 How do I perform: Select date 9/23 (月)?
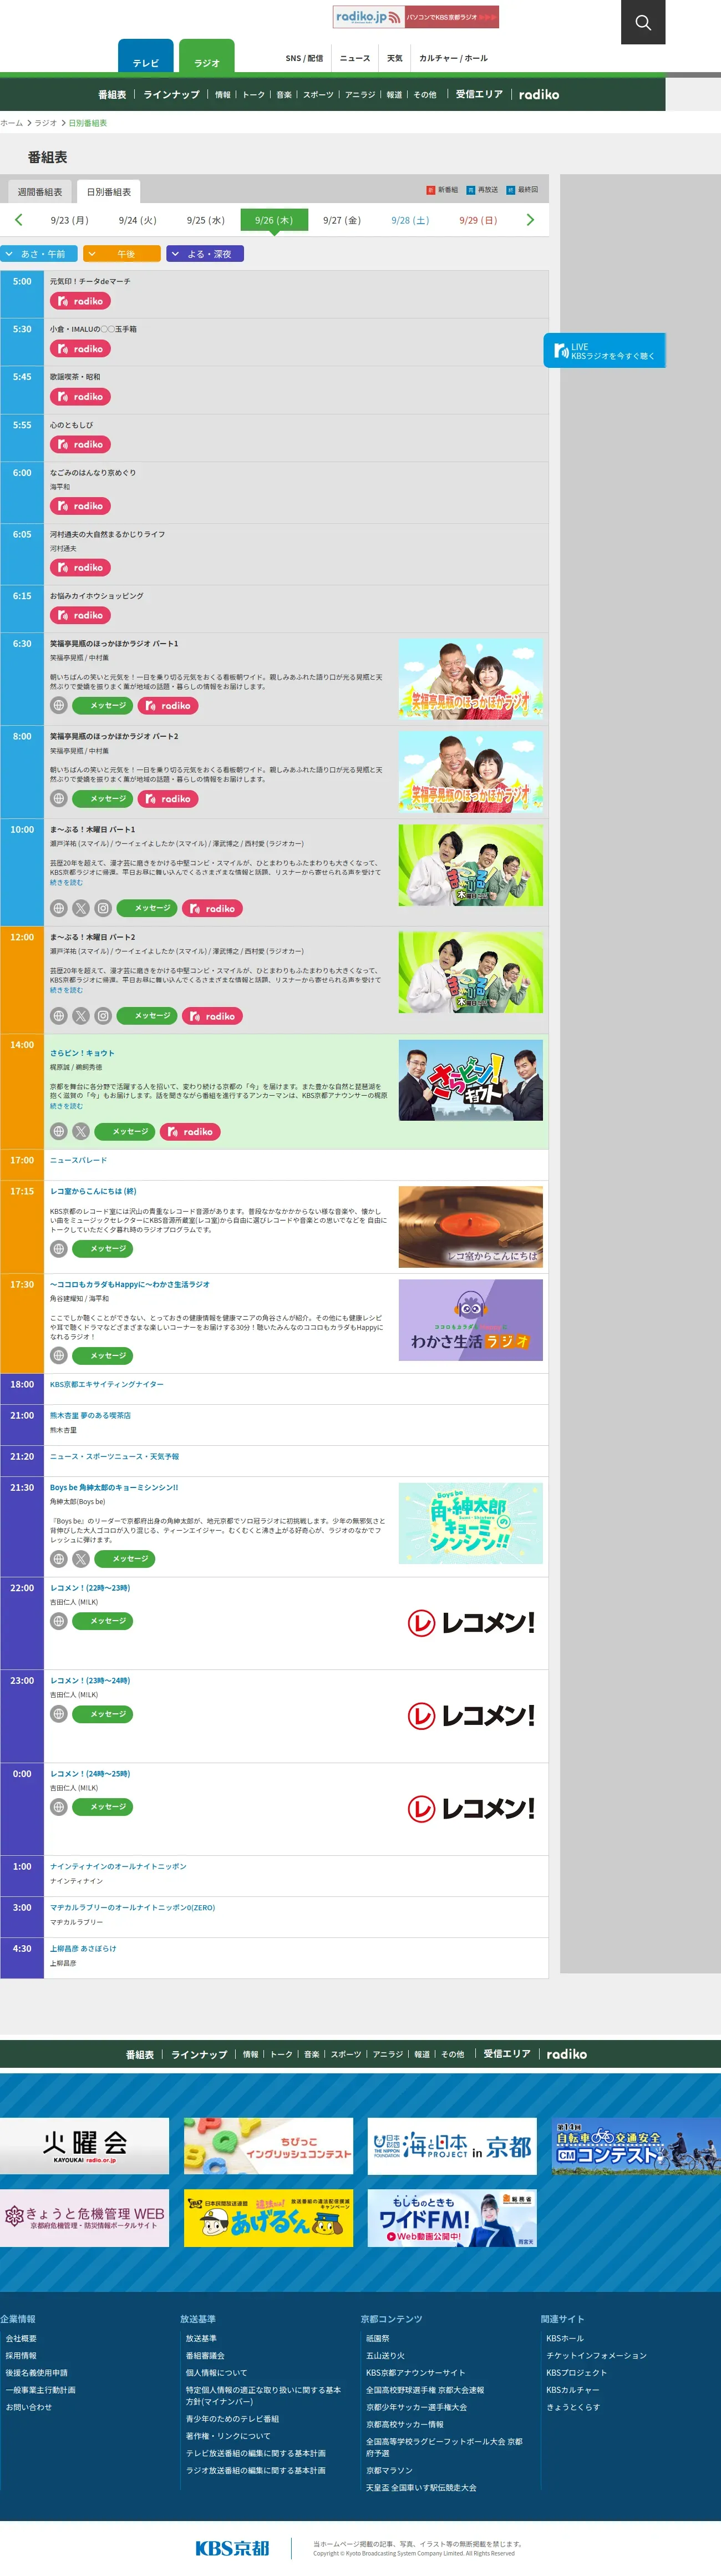click(70, 220)
